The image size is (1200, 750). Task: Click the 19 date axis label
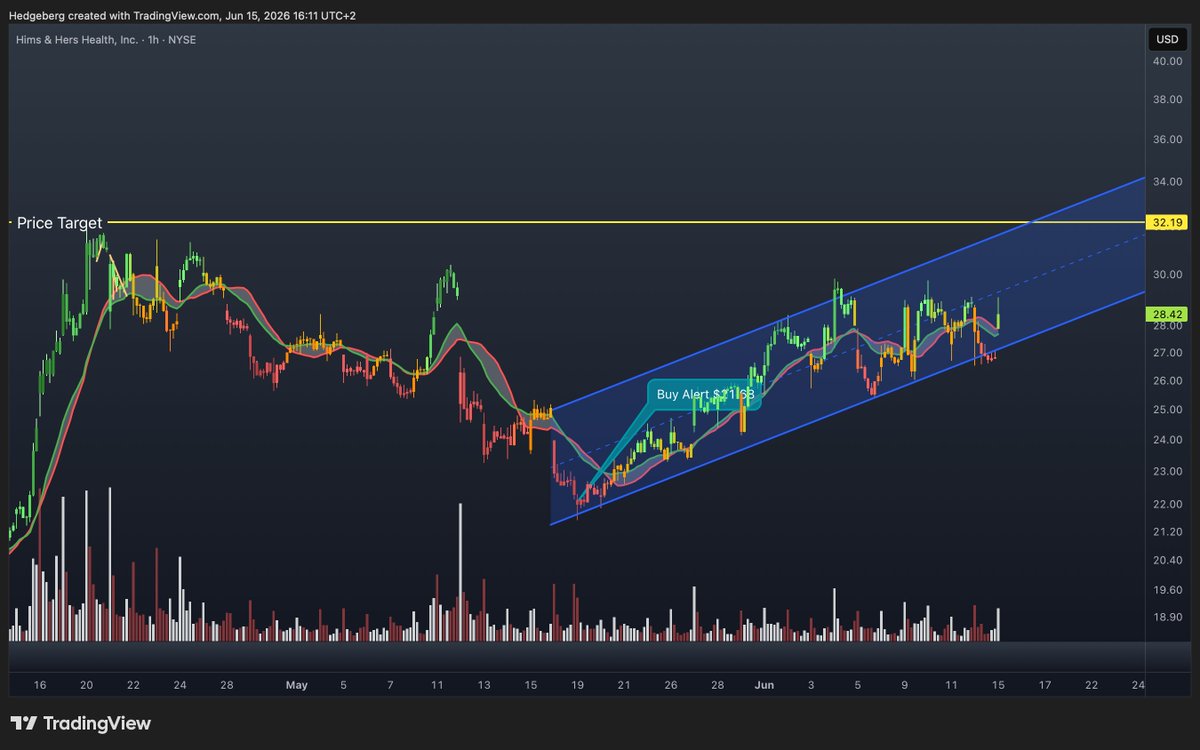click(x=577, y=685)
